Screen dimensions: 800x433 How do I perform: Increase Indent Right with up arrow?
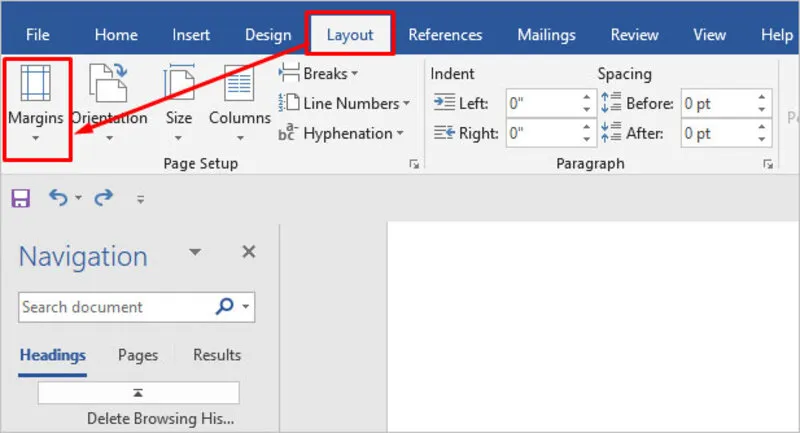(587, 126)
